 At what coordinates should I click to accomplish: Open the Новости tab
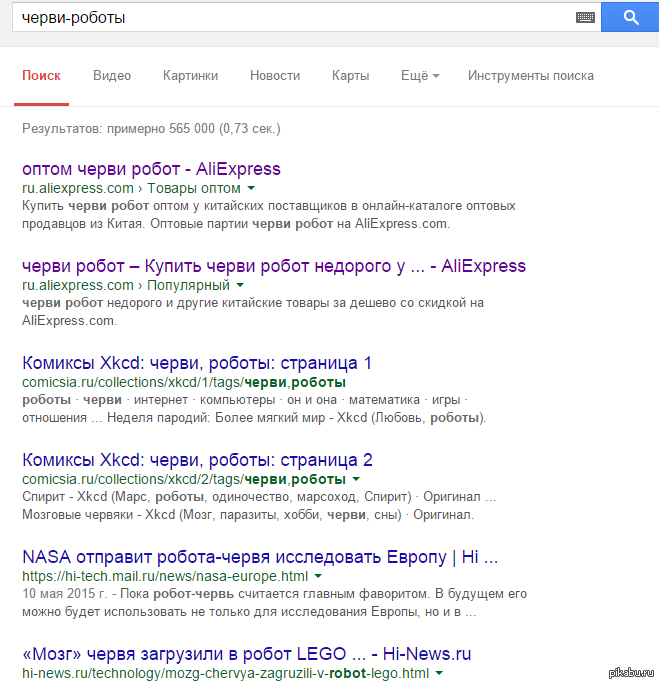point(275,76)
